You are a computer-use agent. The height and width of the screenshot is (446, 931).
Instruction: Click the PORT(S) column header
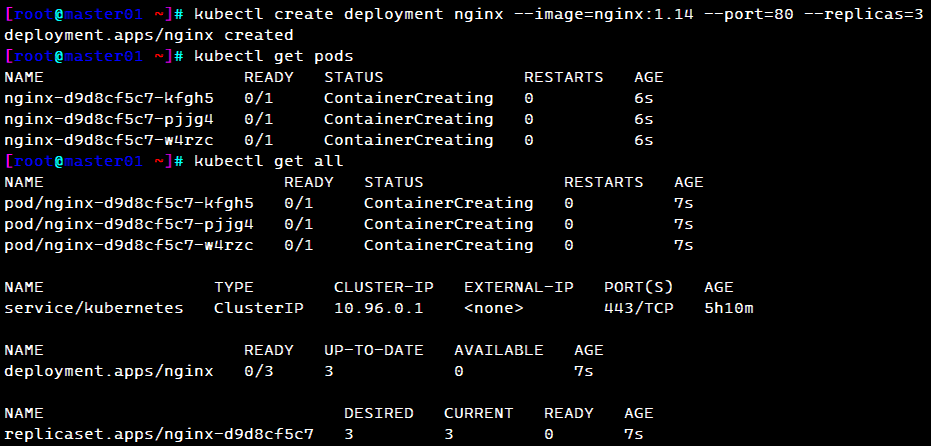(x=639, y=287)
